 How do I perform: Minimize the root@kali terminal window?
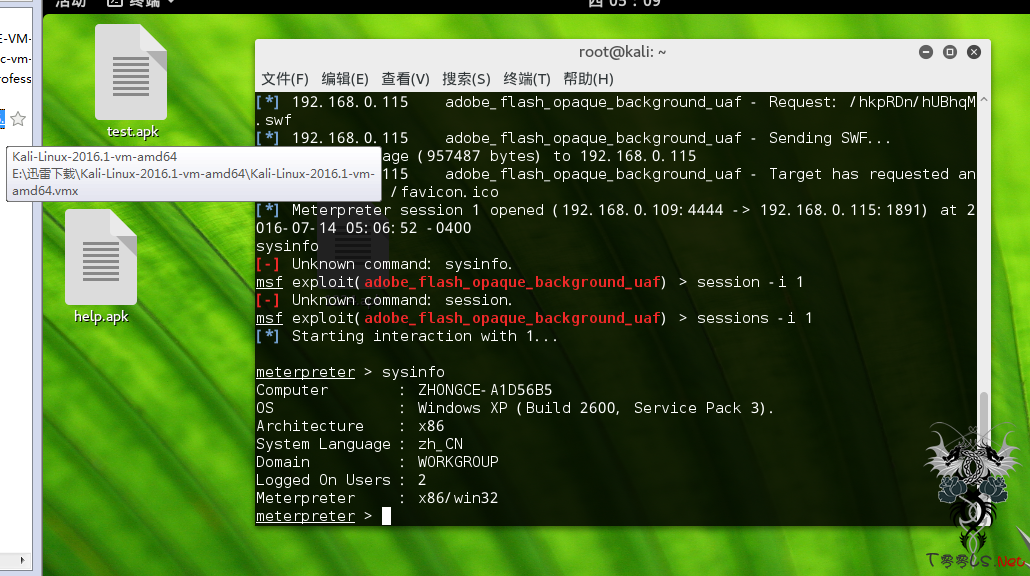click(x=926, y=52)
